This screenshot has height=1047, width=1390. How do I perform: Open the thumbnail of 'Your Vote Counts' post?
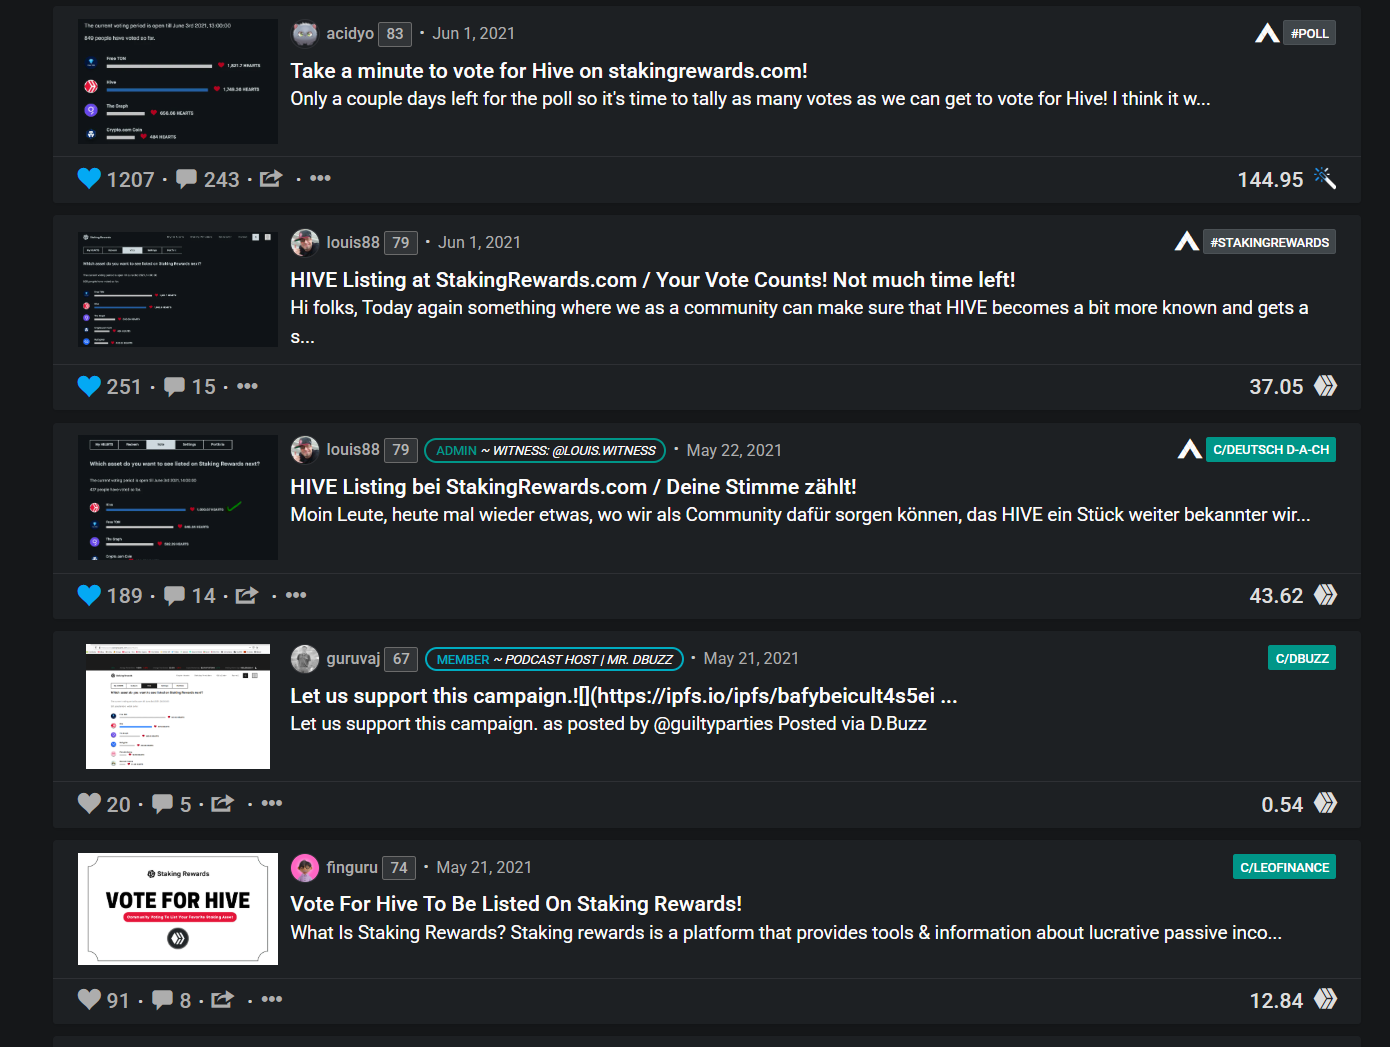tap(178, 290)
